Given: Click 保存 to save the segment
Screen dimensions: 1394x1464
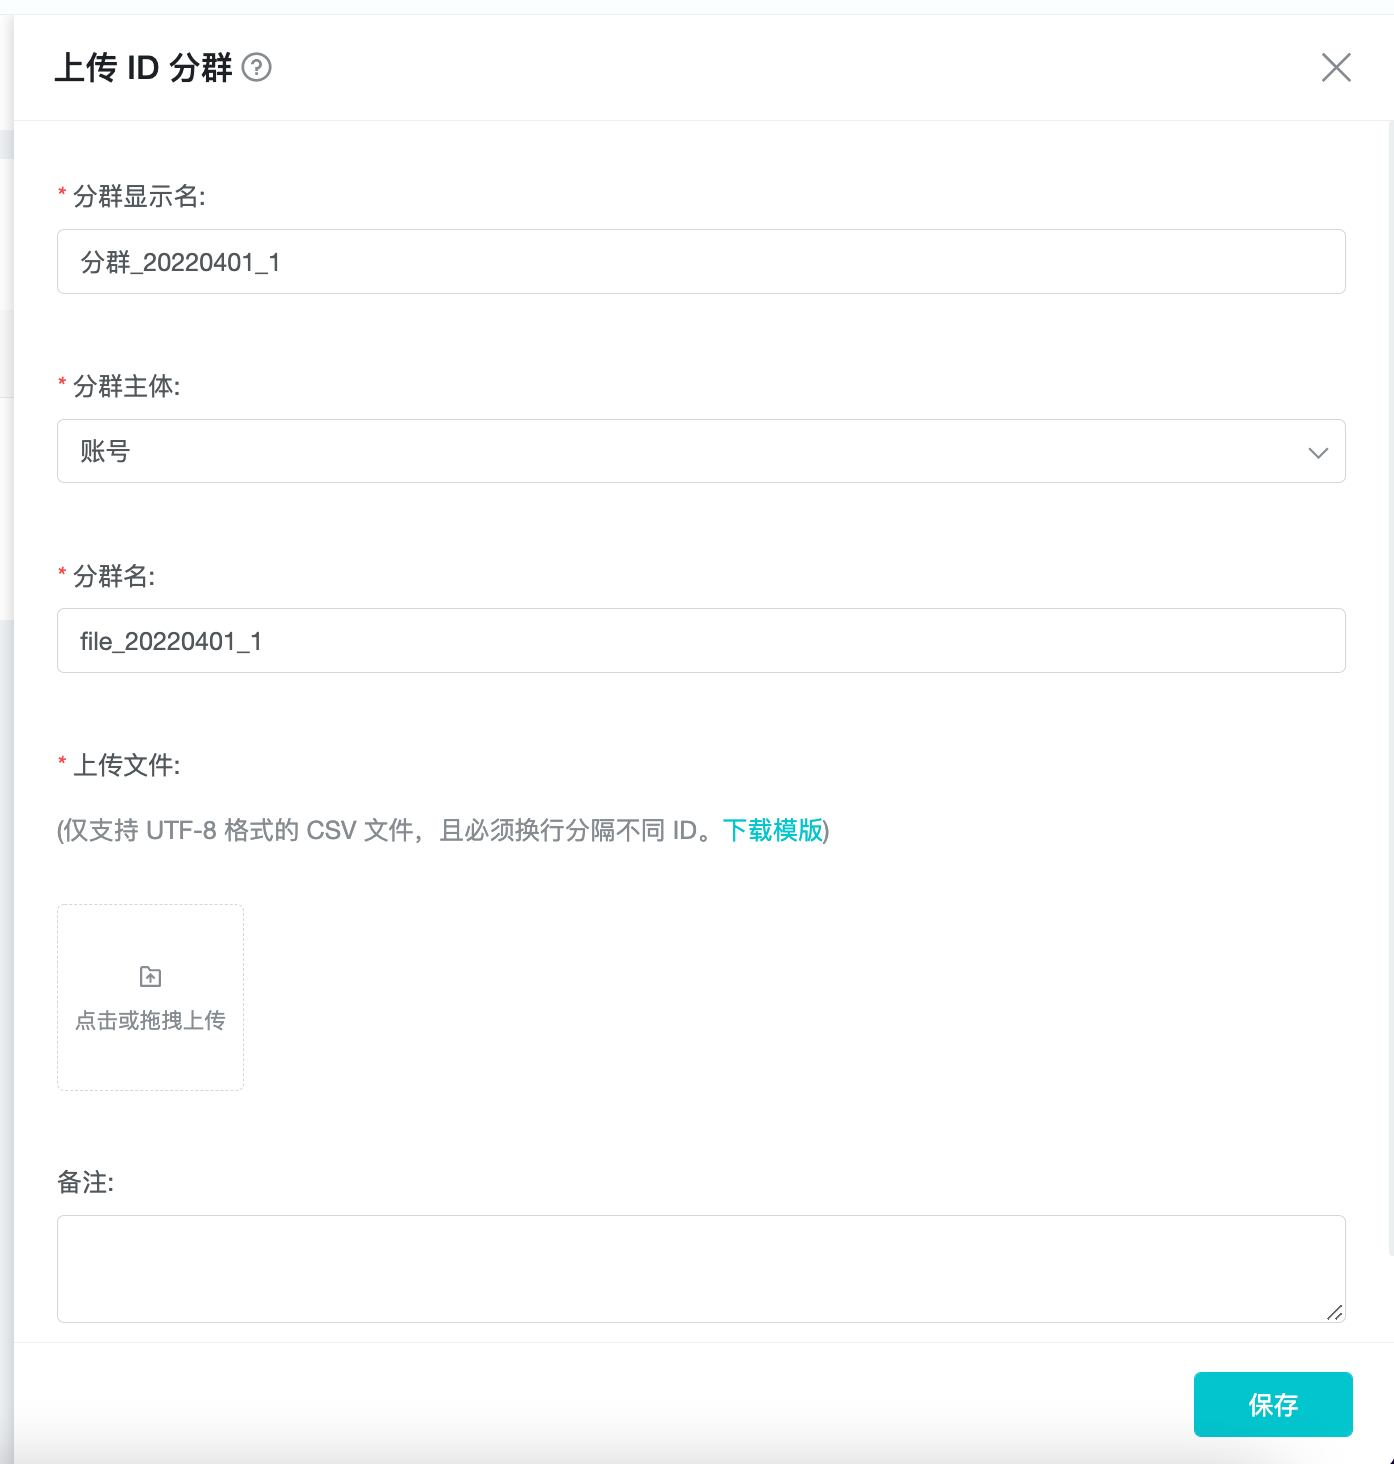Looking at the screenshot, I should 1272,1404.
